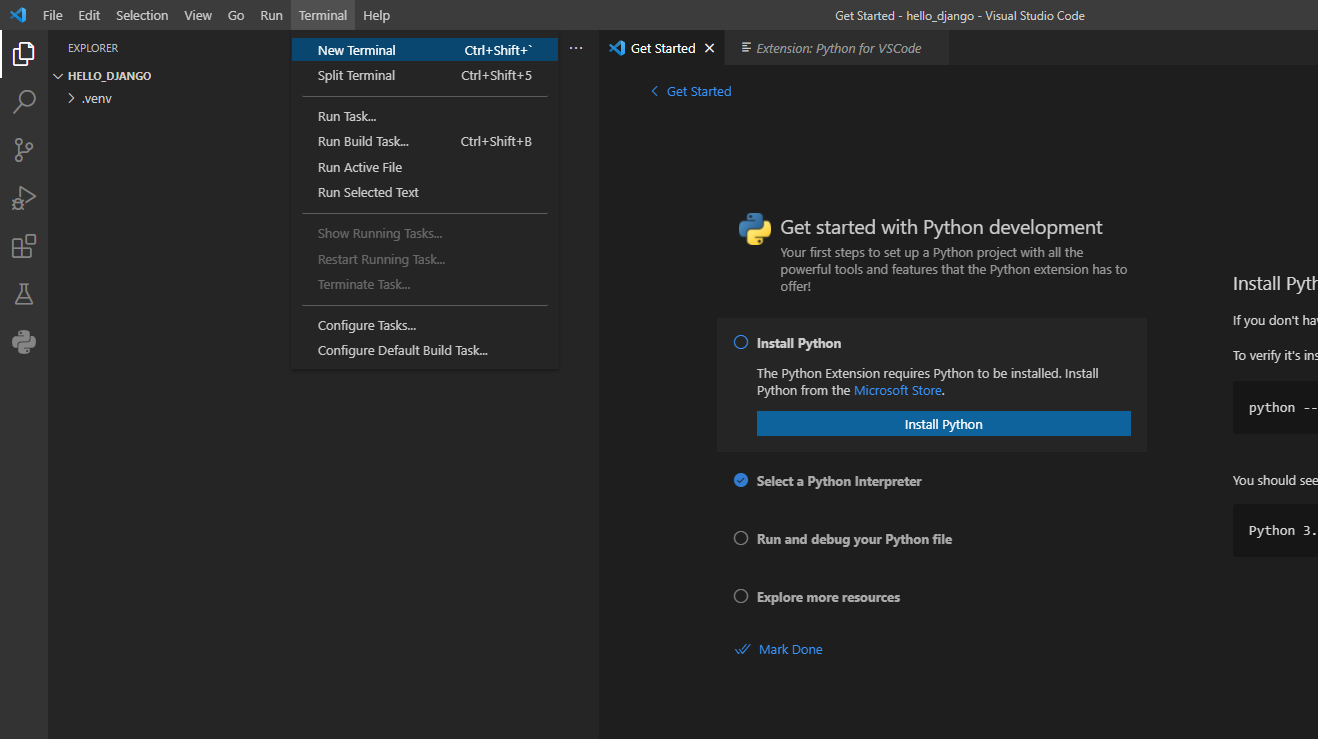The height and width of the screenshot is (739, 1318).
Task: Open the Extensions view icon
Action: coord(24,246)
